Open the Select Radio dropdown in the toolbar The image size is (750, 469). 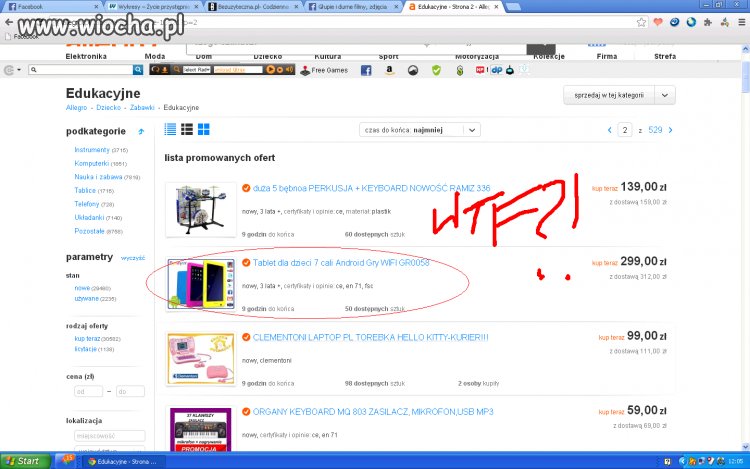click(197, 70)
